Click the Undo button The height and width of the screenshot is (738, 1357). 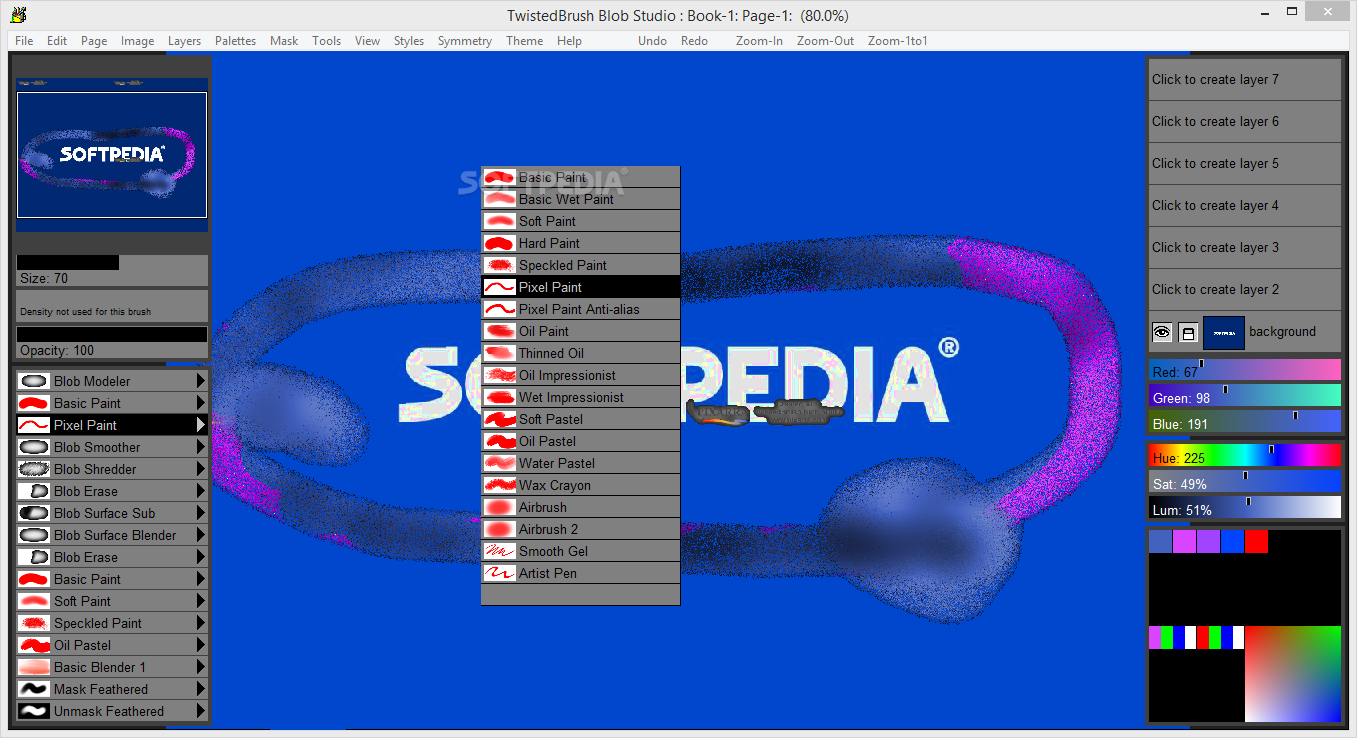coord(652,41)
